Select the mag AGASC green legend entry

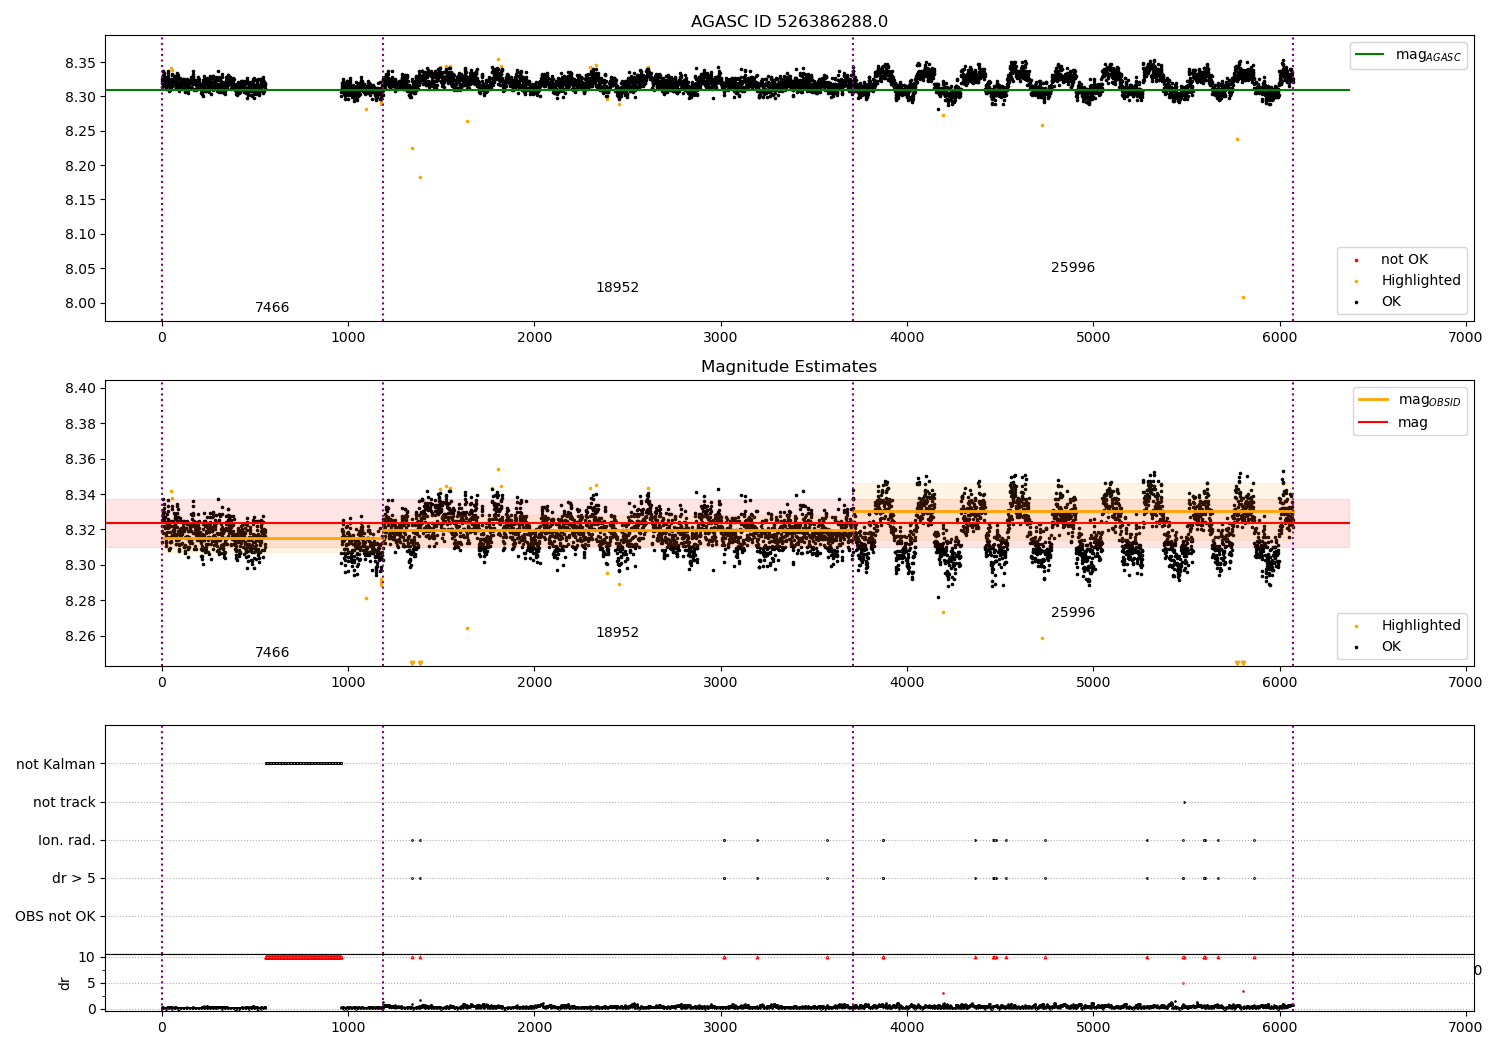pyautogui.click(x=1410, y=55)
